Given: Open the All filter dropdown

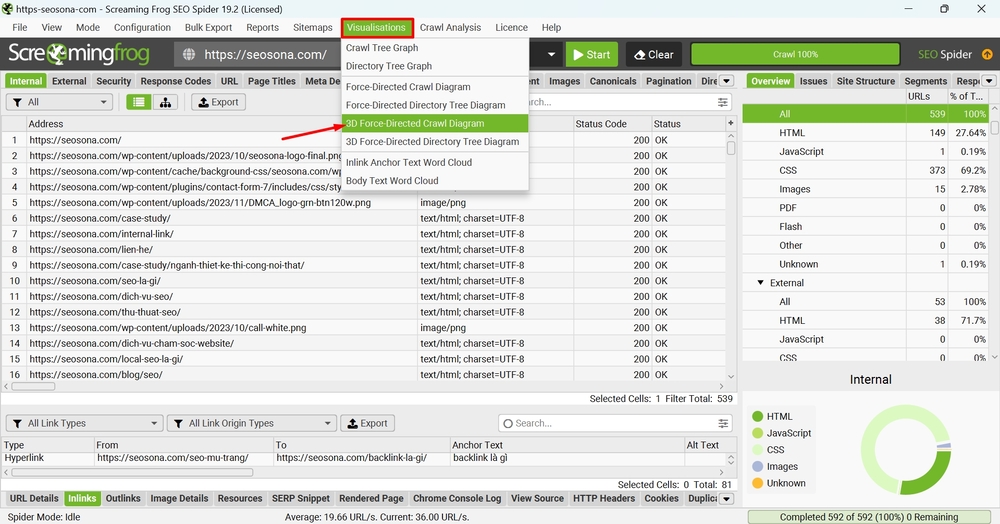Looking at the screenshot, I should pos(59,102).
